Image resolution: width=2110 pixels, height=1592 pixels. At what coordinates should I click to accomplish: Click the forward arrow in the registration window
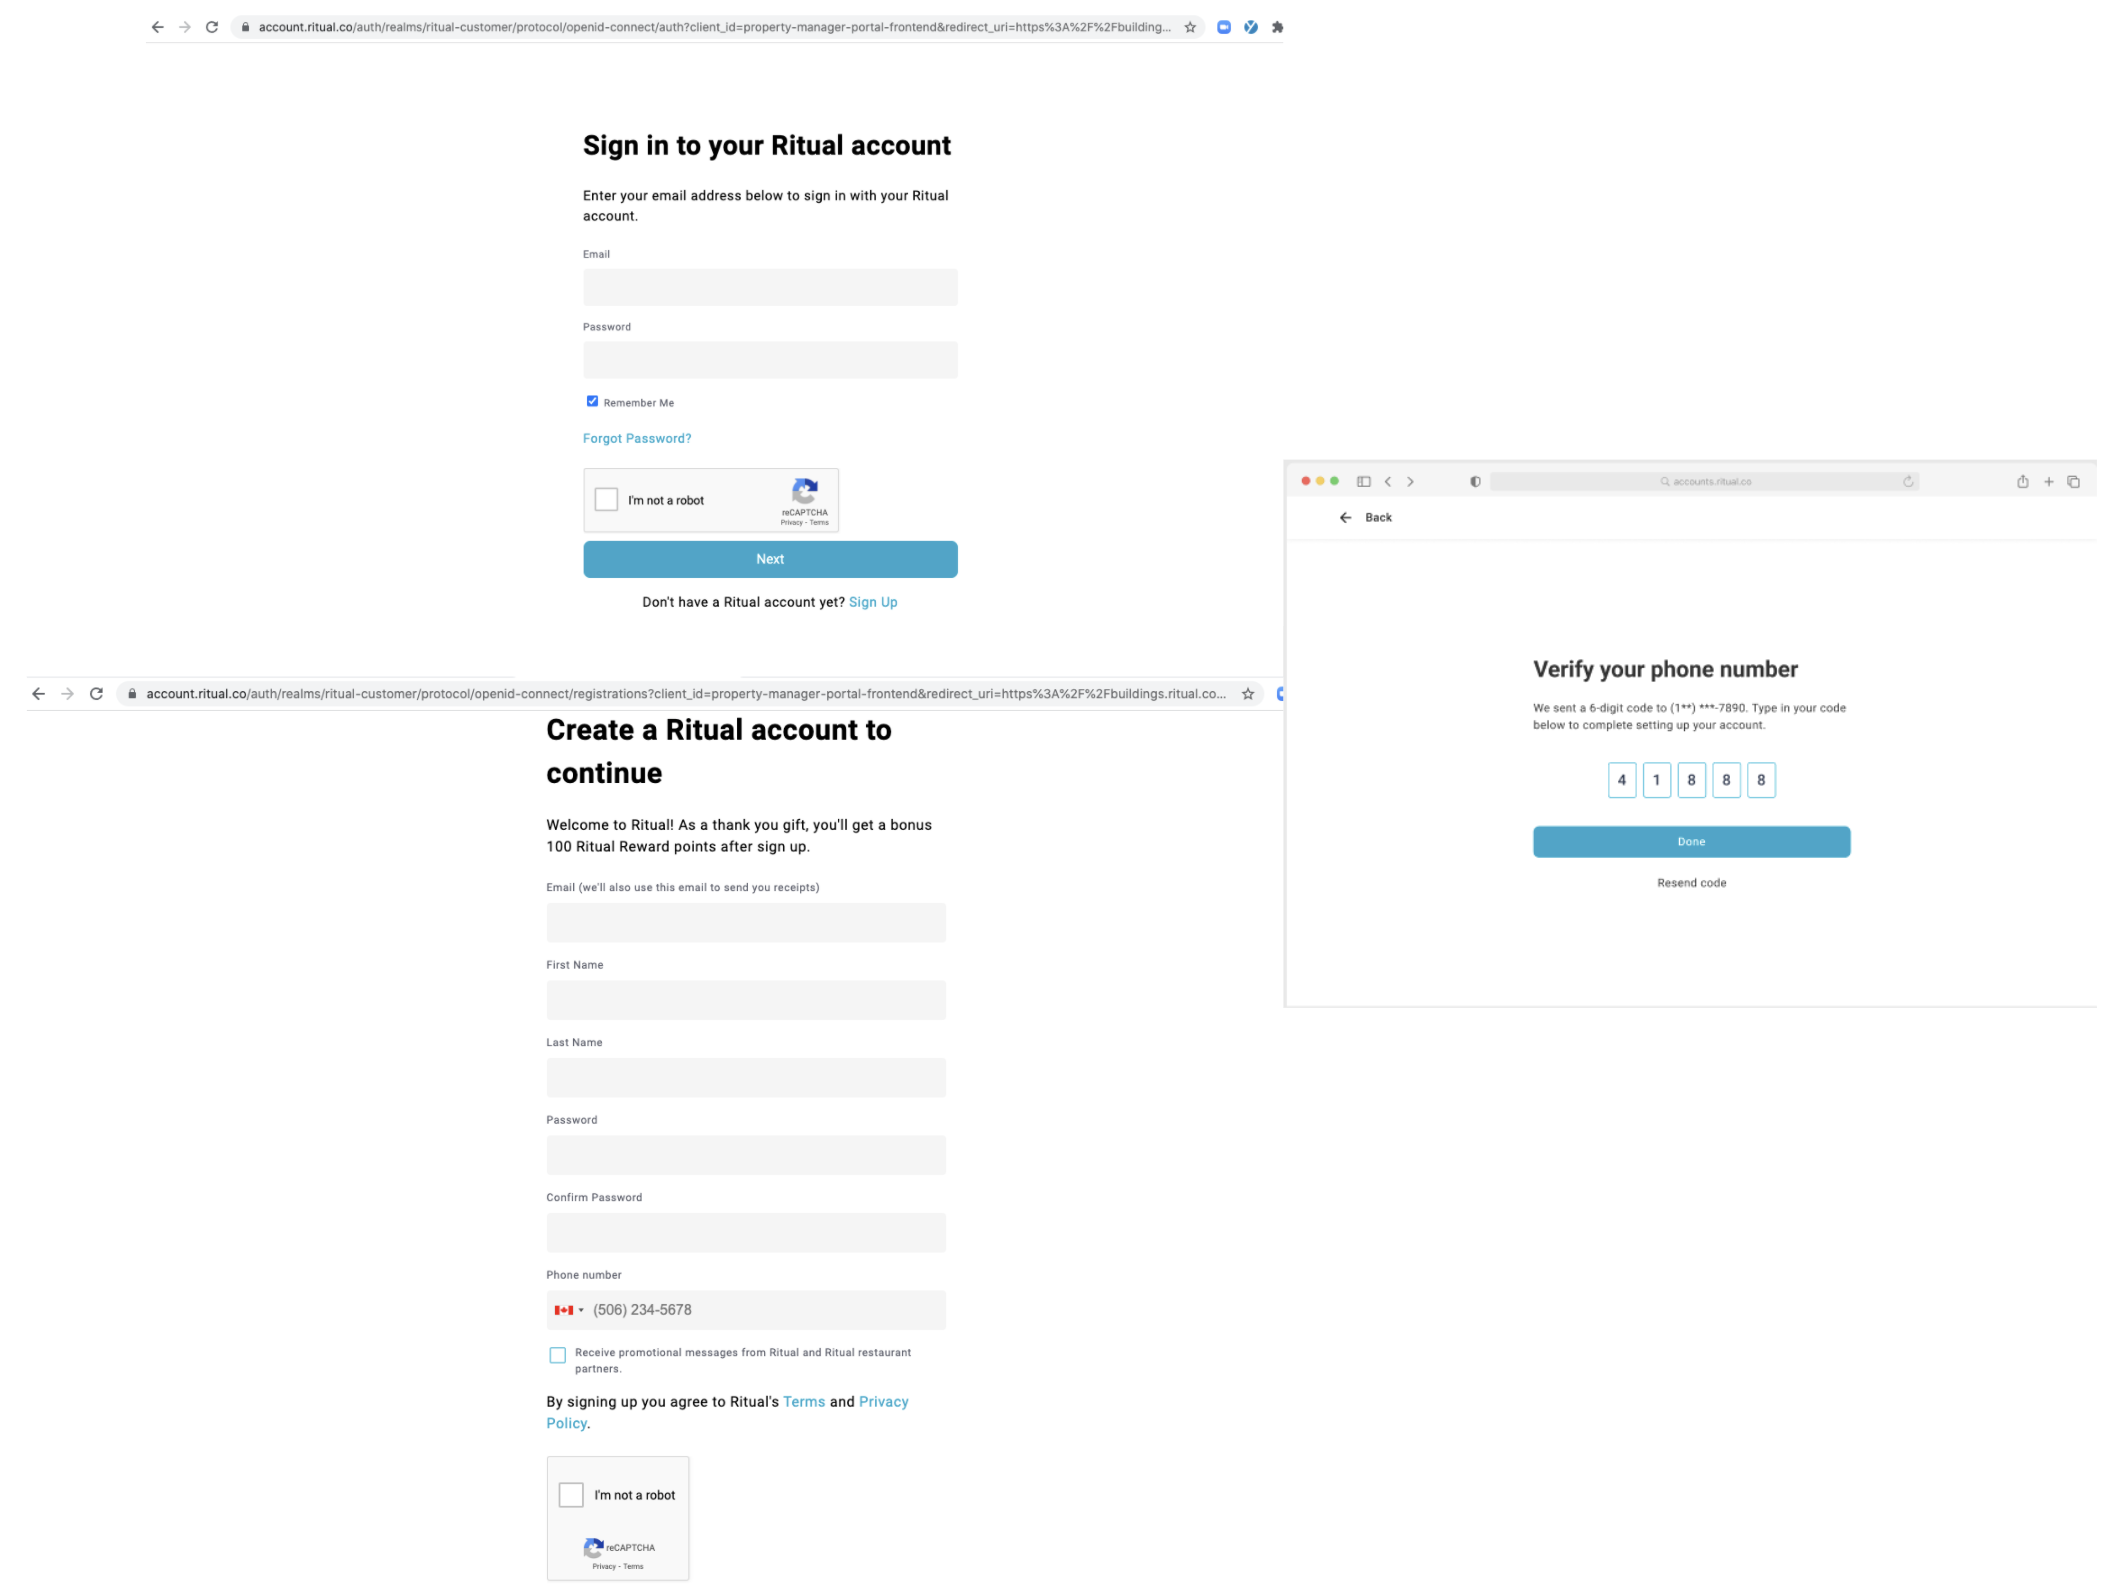click(x=68, y=694)
